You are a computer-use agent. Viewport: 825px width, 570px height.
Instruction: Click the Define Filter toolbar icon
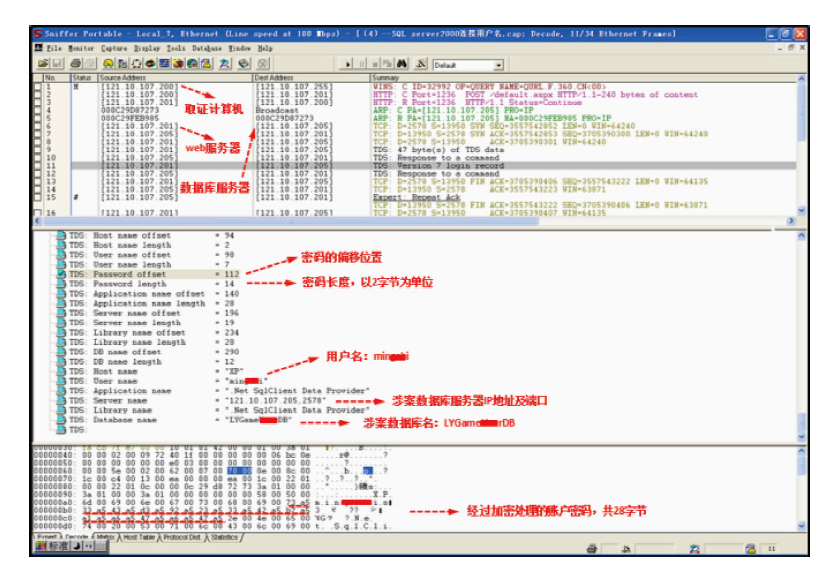pyautogui.click(x=421, y=64)
